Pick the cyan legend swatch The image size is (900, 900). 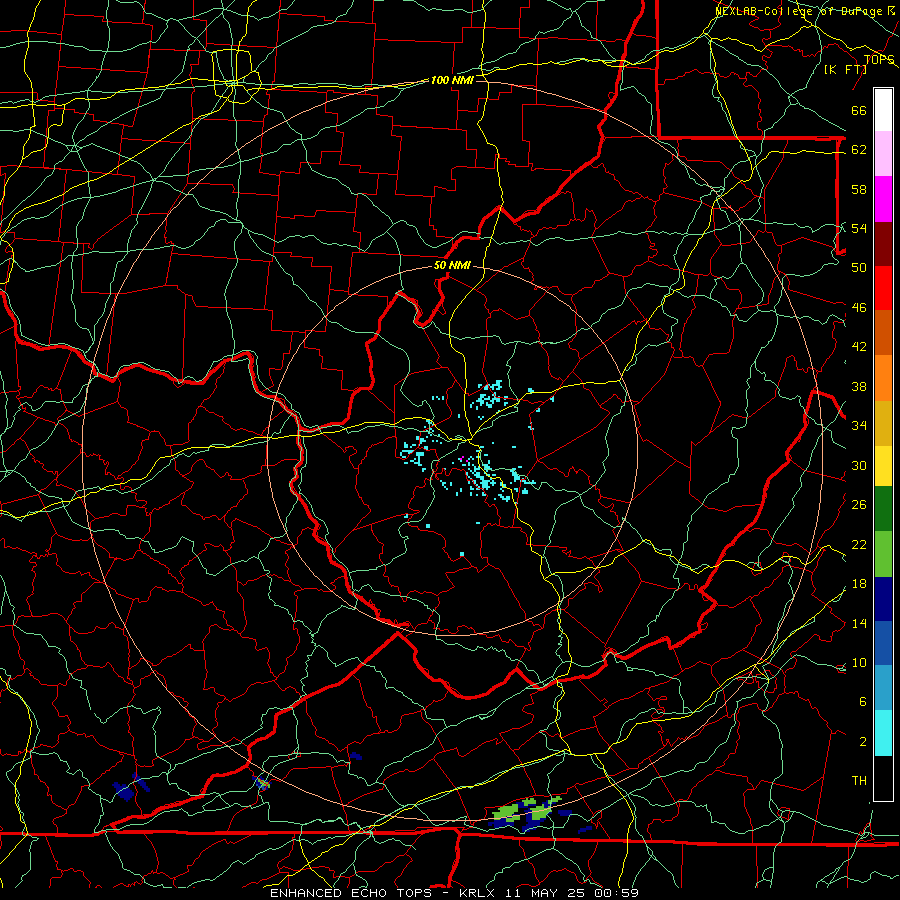883,733
